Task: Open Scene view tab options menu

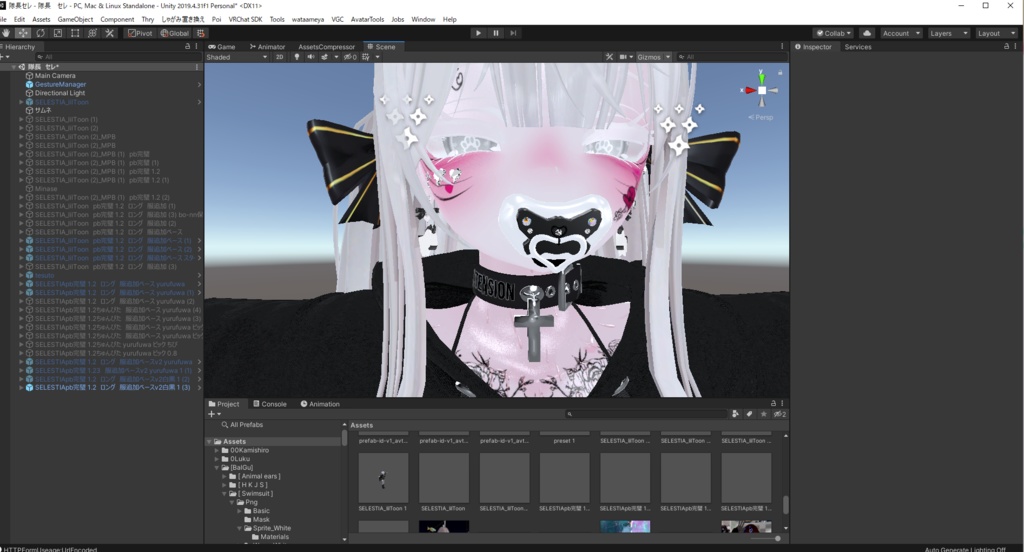Action: point(782,46)
